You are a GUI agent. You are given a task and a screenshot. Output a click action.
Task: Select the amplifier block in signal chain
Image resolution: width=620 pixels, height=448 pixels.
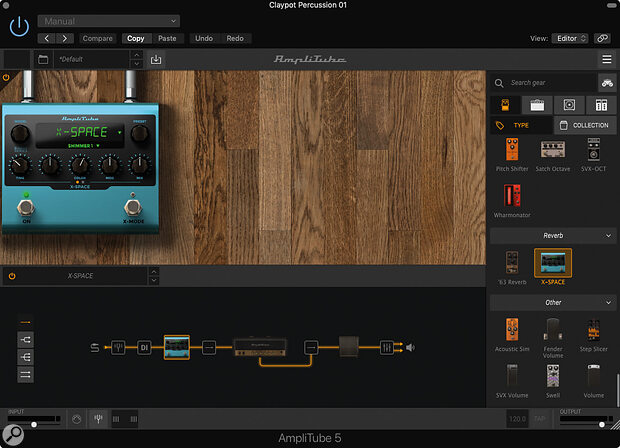(260, 347)
